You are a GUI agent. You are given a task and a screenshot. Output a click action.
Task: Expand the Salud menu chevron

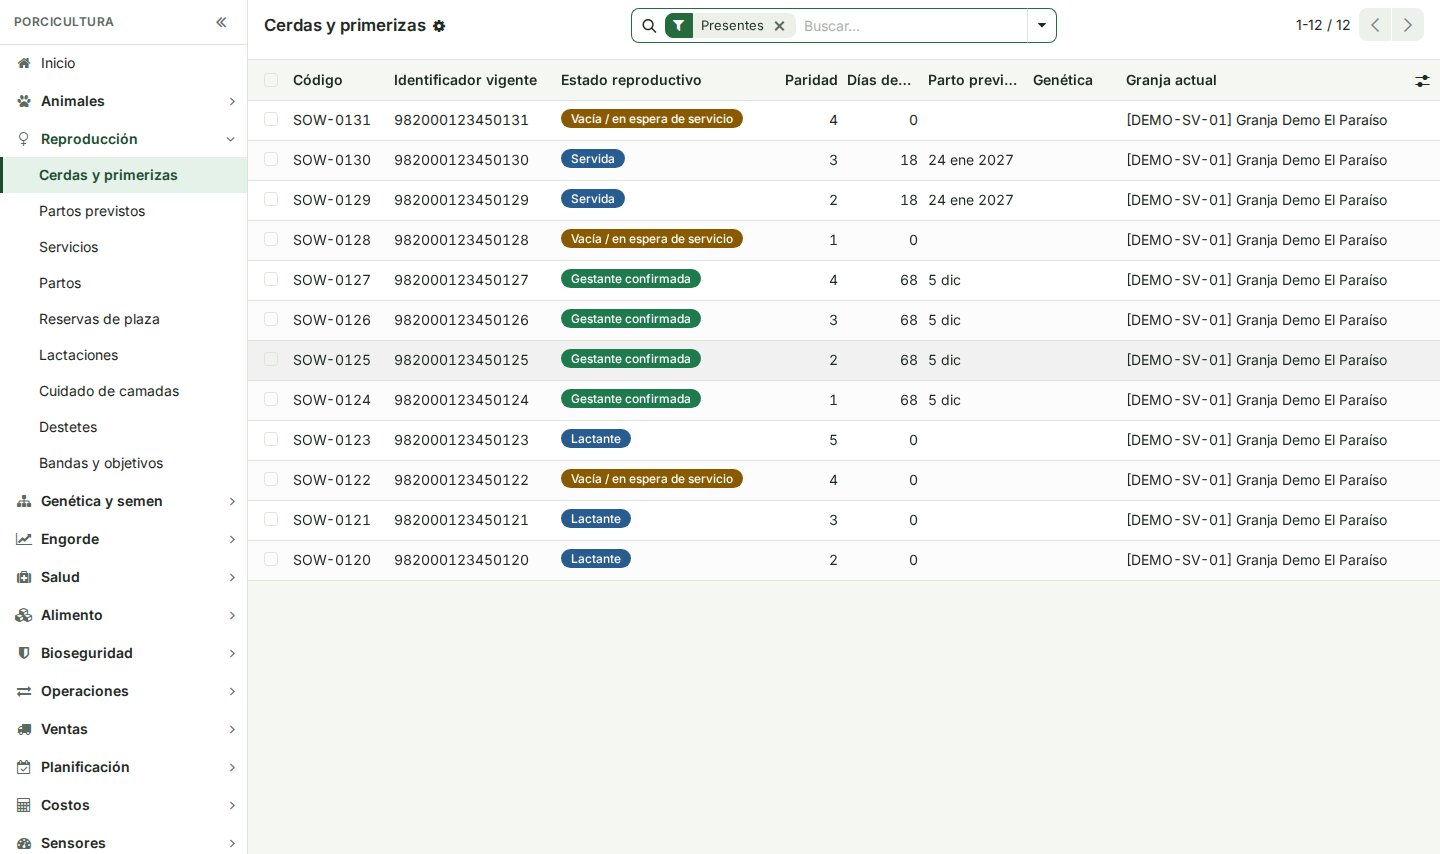(232, 577)
